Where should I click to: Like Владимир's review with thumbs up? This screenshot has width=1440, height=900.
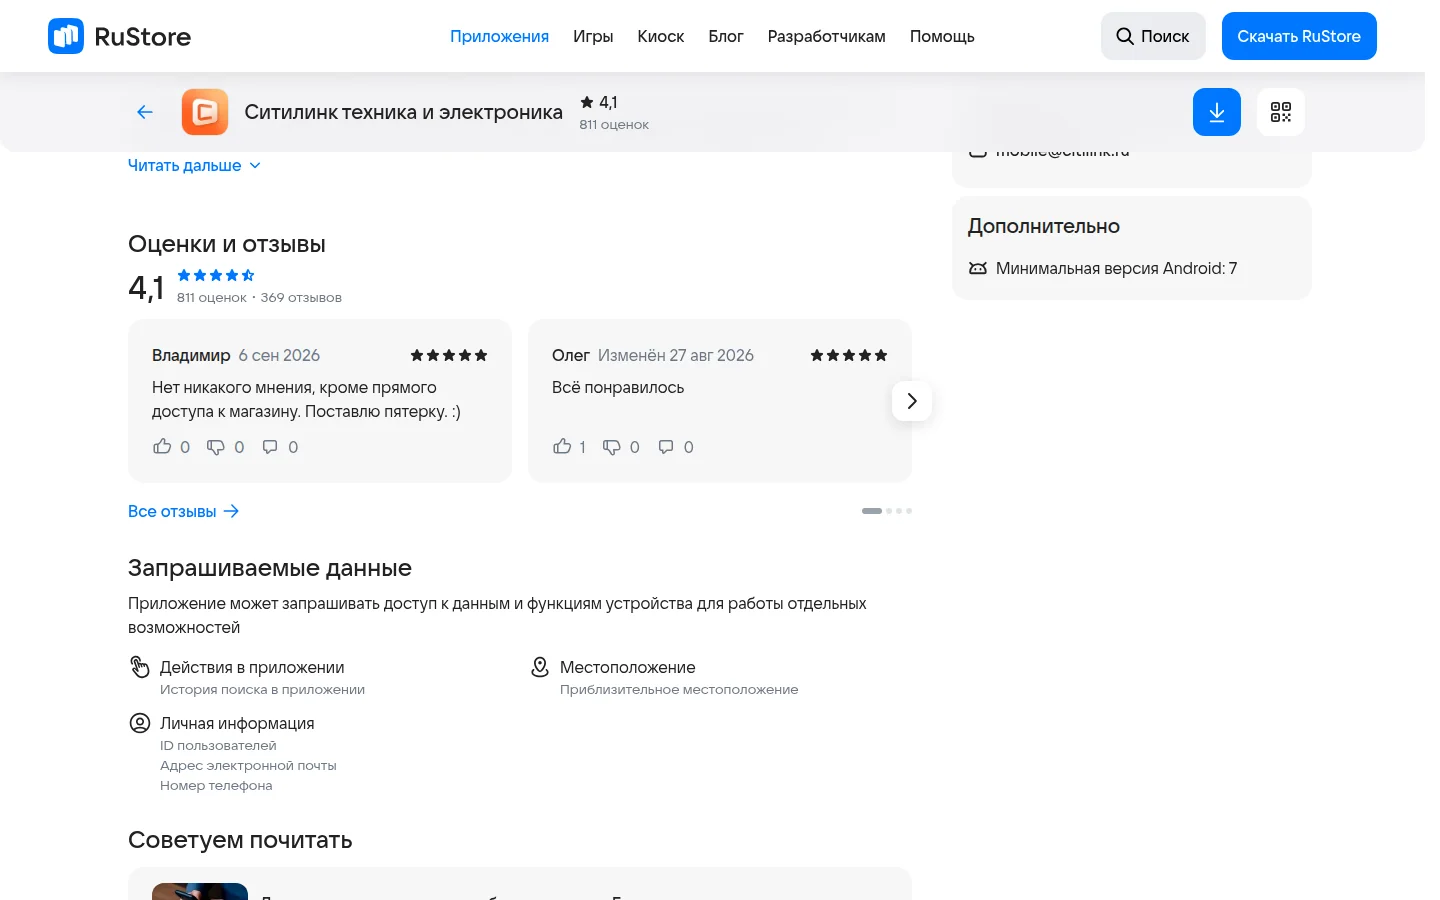coord(162,447)
